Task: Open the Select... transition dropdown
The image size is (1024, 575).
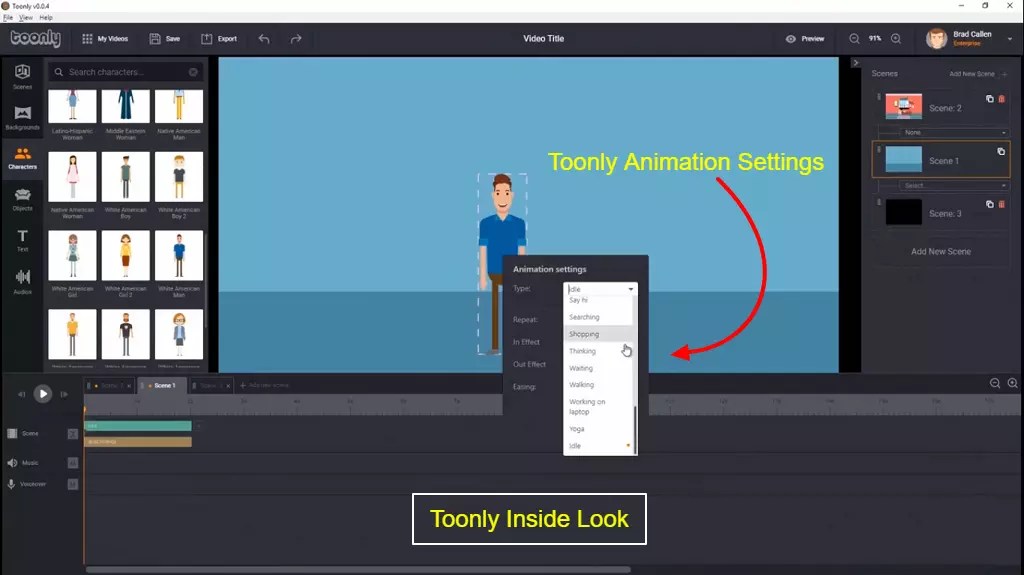Action: (x=954, y=186)
